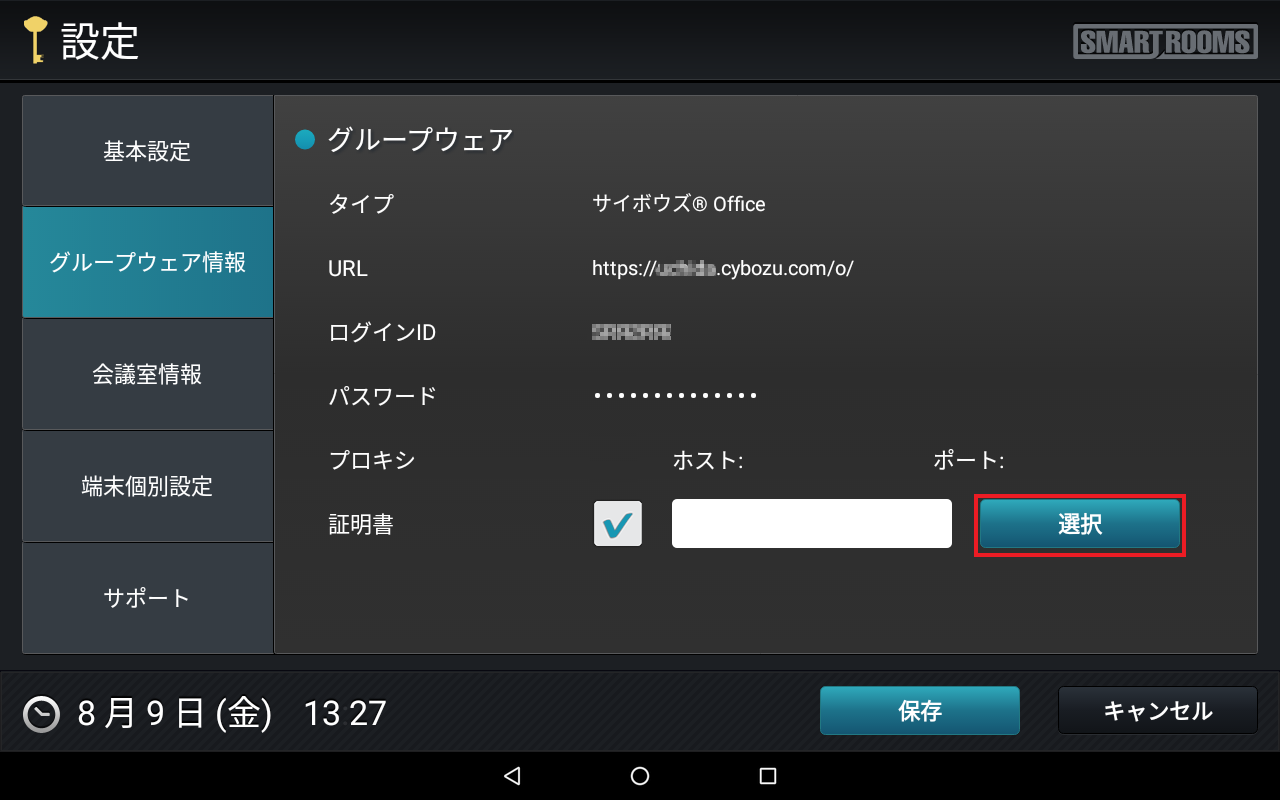Tap the サイボウズ Office type value

[x=678, y=205]
